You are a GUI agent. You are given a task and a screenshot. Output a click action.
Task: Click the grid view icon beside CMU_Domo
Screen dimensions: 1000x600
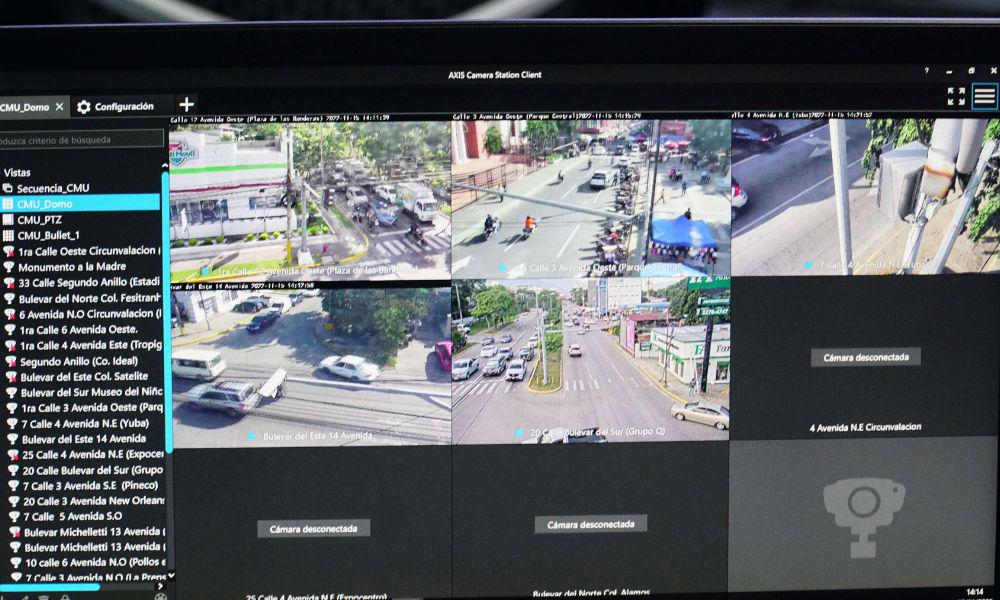pyautogui.click(x=10, y=203)
